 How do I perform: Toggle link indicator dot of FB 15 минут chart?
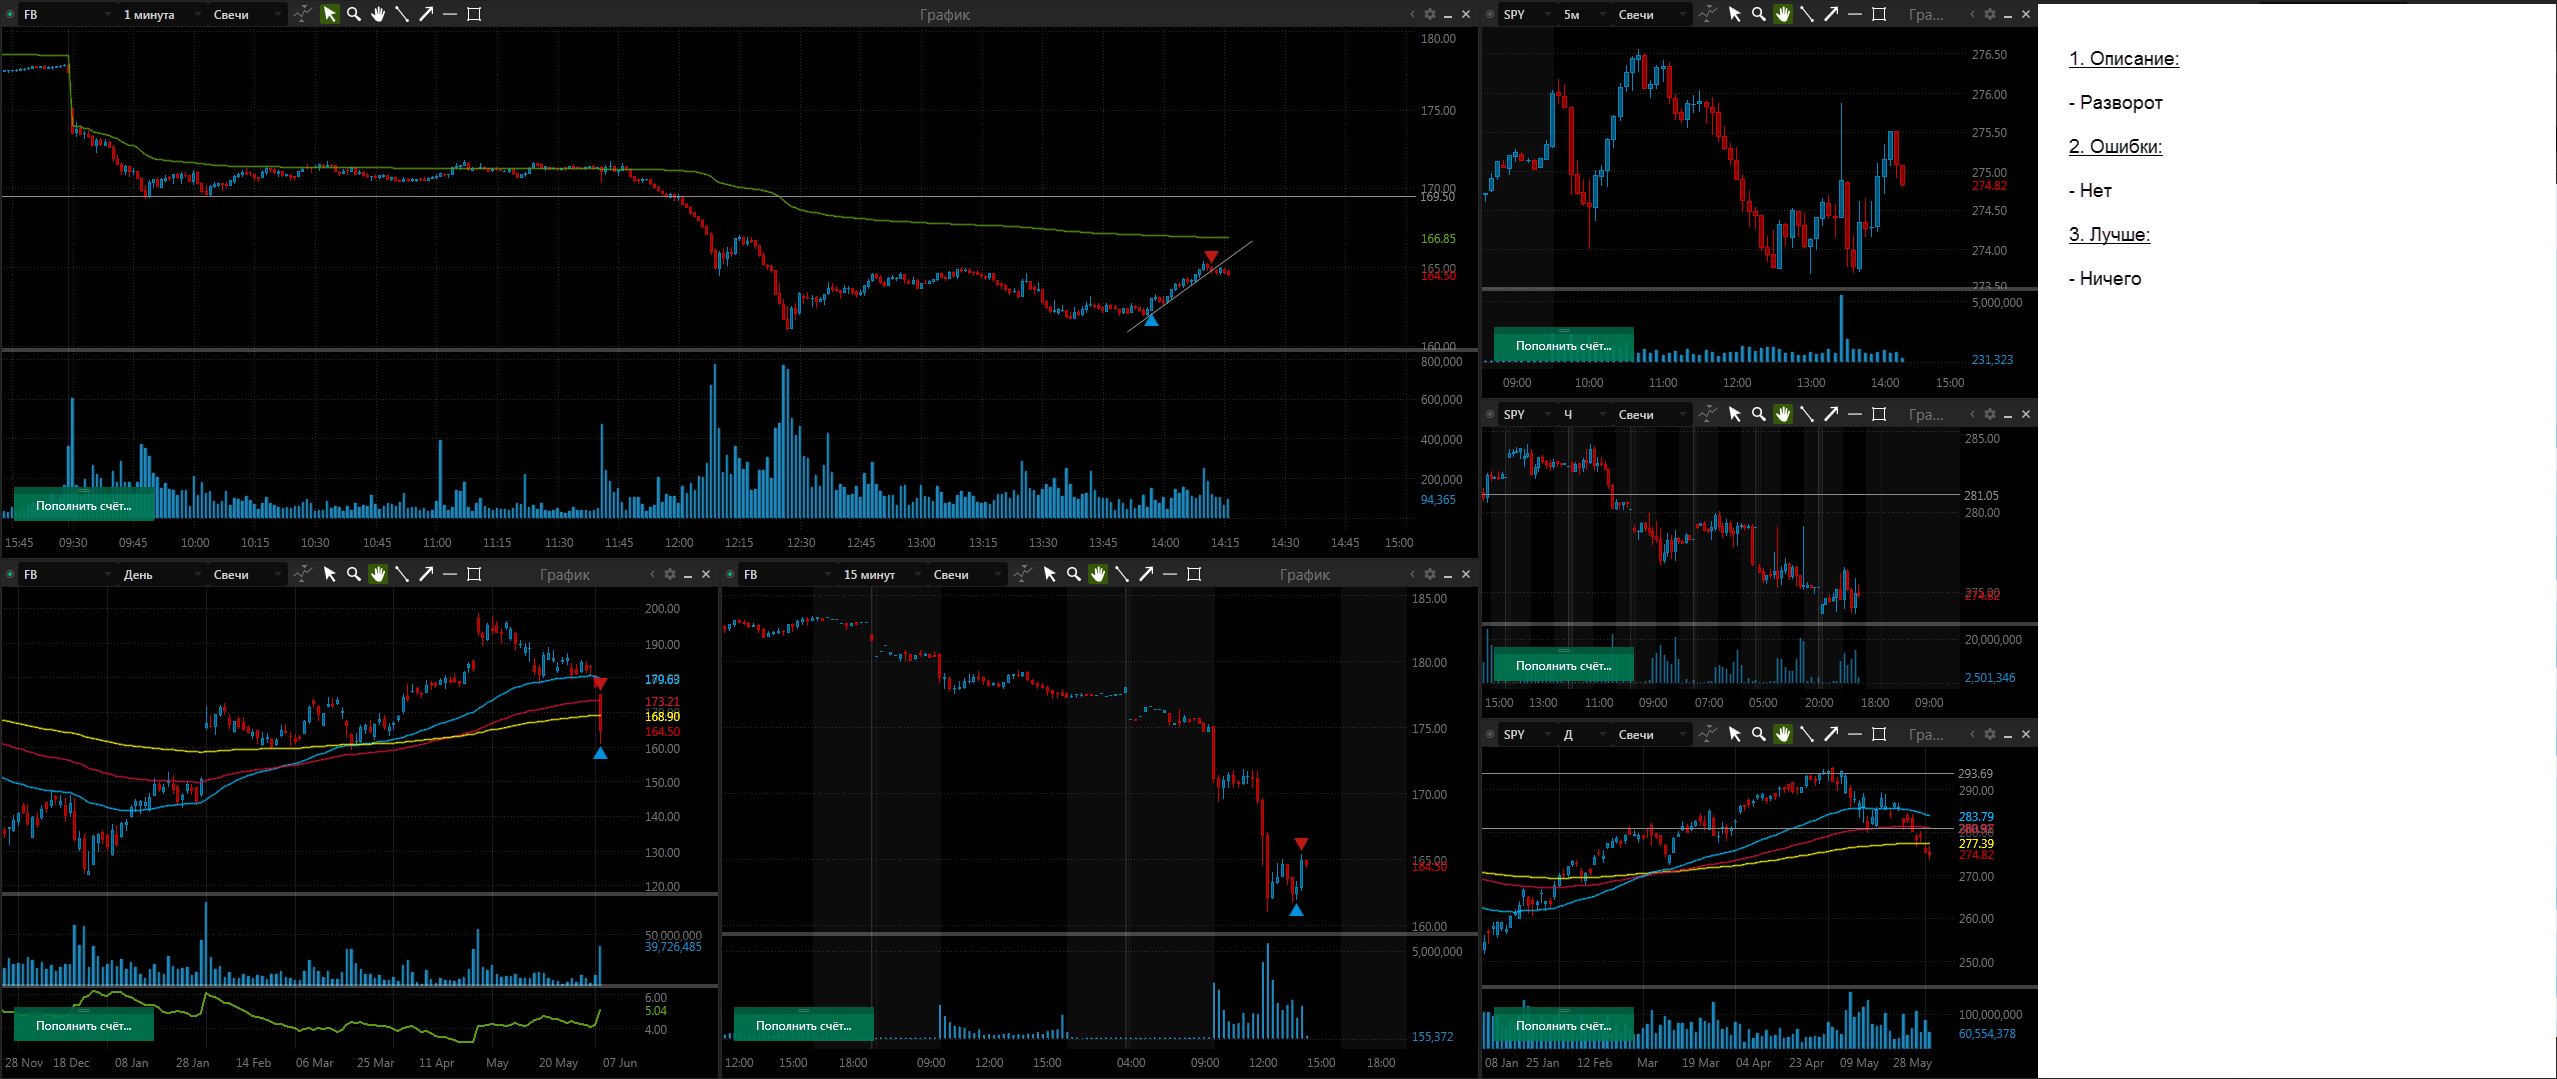[x=730, y=574]
